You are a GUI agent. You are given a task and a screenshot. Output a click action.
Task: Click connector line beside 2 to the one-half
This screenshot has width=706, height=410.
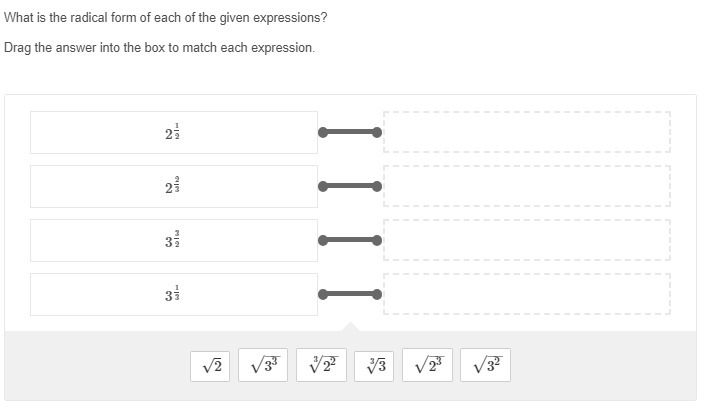click(350, 132)
